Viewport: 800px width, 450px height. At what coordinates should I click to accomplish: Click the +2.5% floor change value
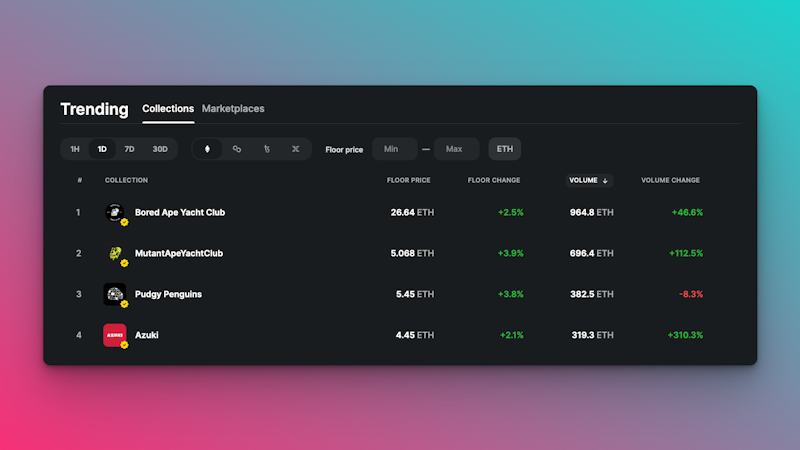511,212
